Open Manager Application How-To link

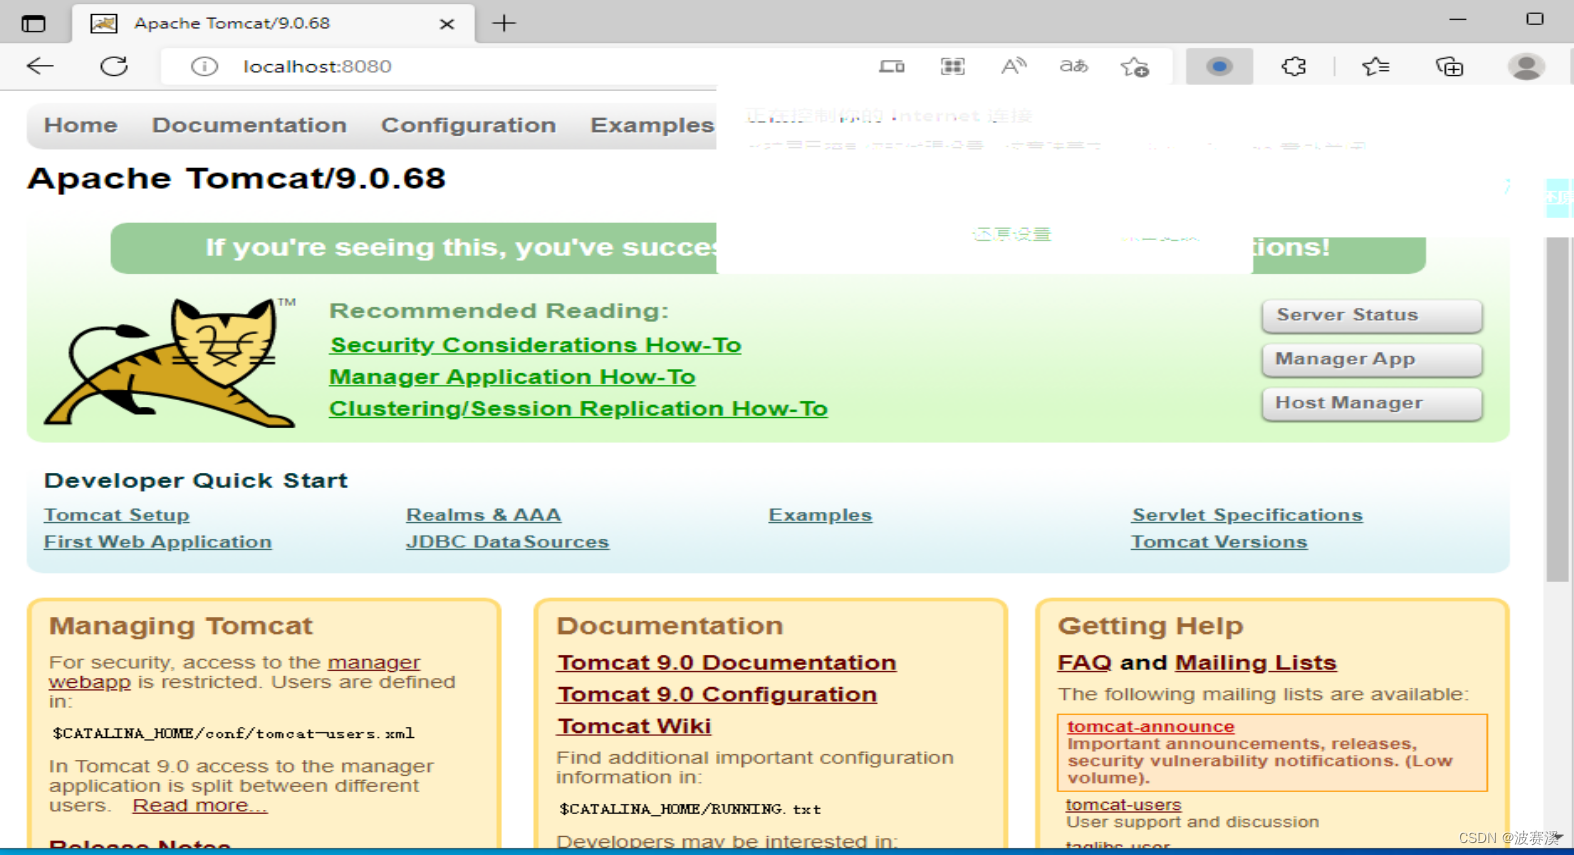pos(512,377)
